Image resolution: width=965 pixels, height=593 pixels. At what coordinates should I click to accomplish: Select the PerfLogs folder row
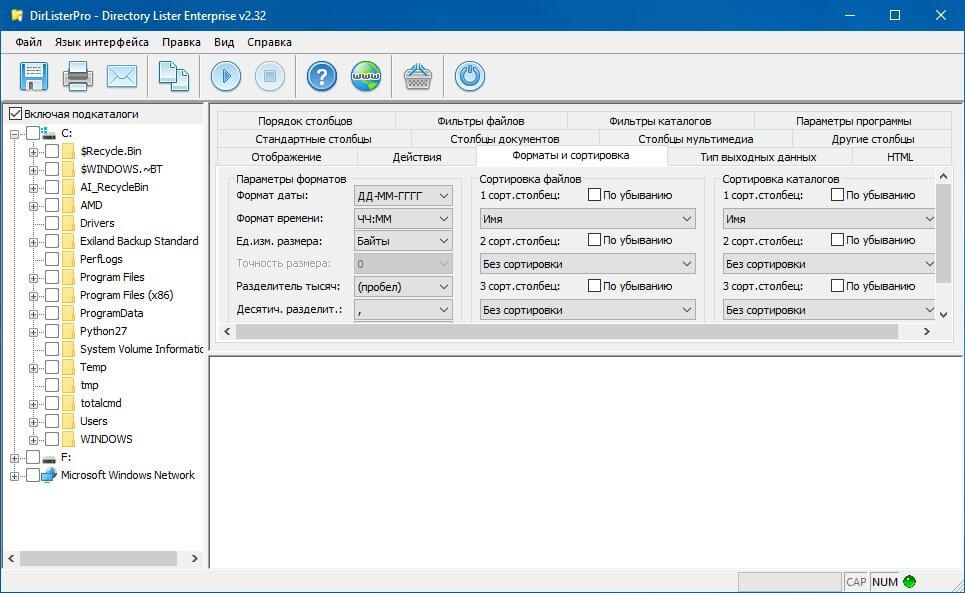coord(101,259)
